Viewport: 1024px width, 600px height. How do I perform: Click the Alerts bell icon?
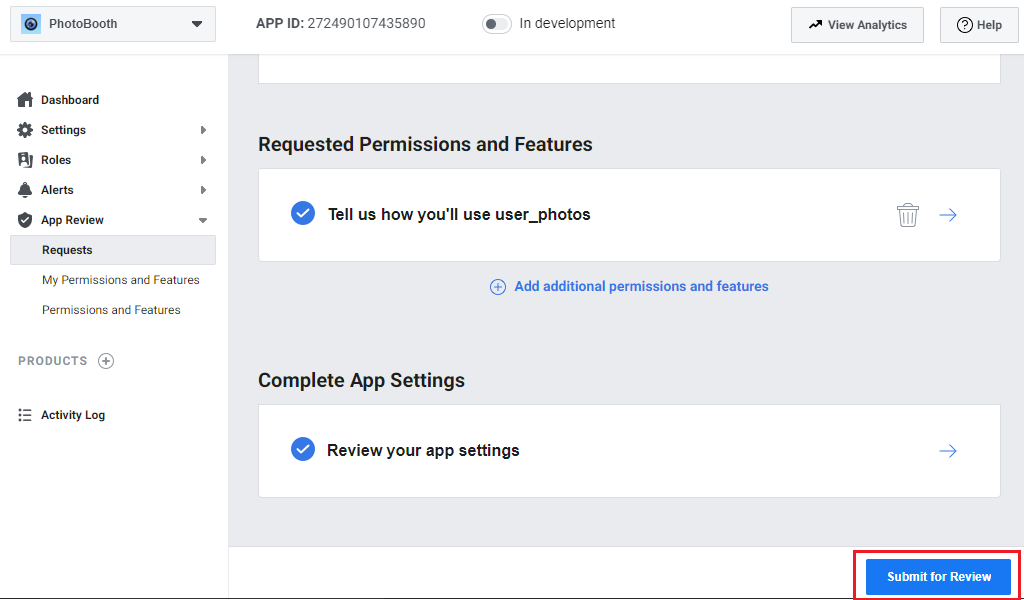point(25,190)
